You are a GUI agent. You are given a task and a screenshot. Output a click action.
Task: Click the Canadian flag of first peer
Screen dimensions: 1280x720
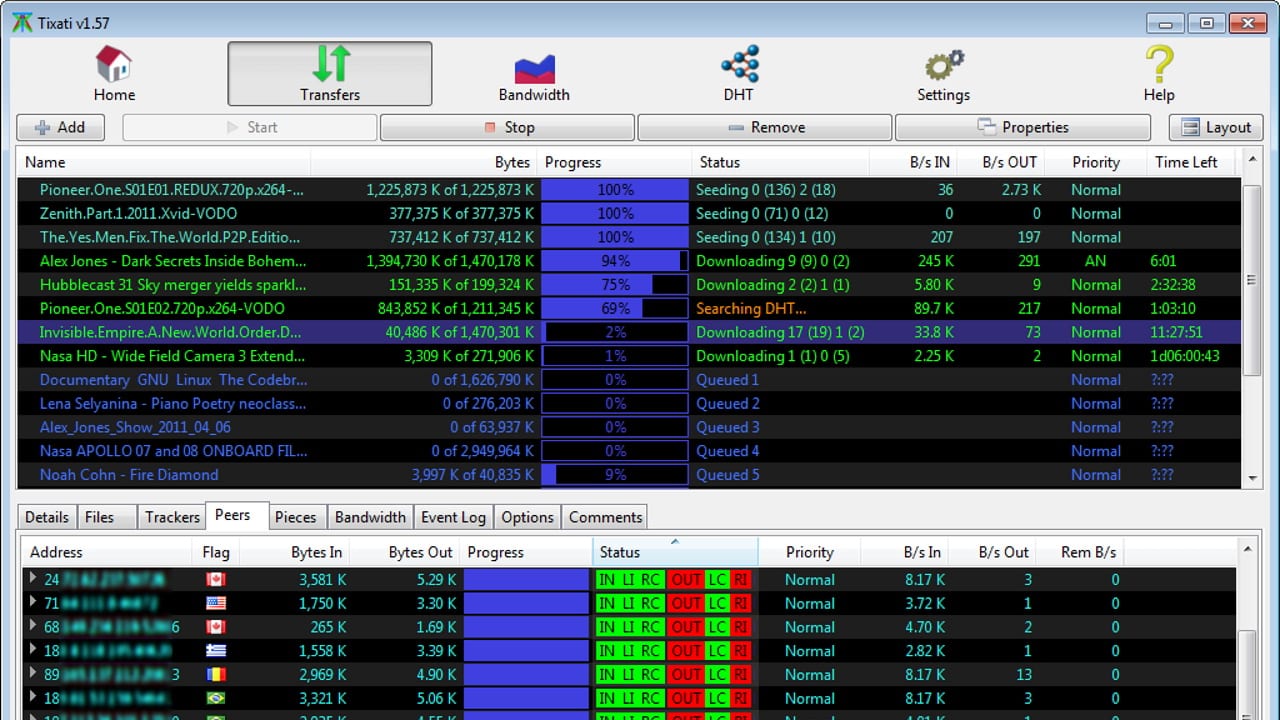(215, 580)
